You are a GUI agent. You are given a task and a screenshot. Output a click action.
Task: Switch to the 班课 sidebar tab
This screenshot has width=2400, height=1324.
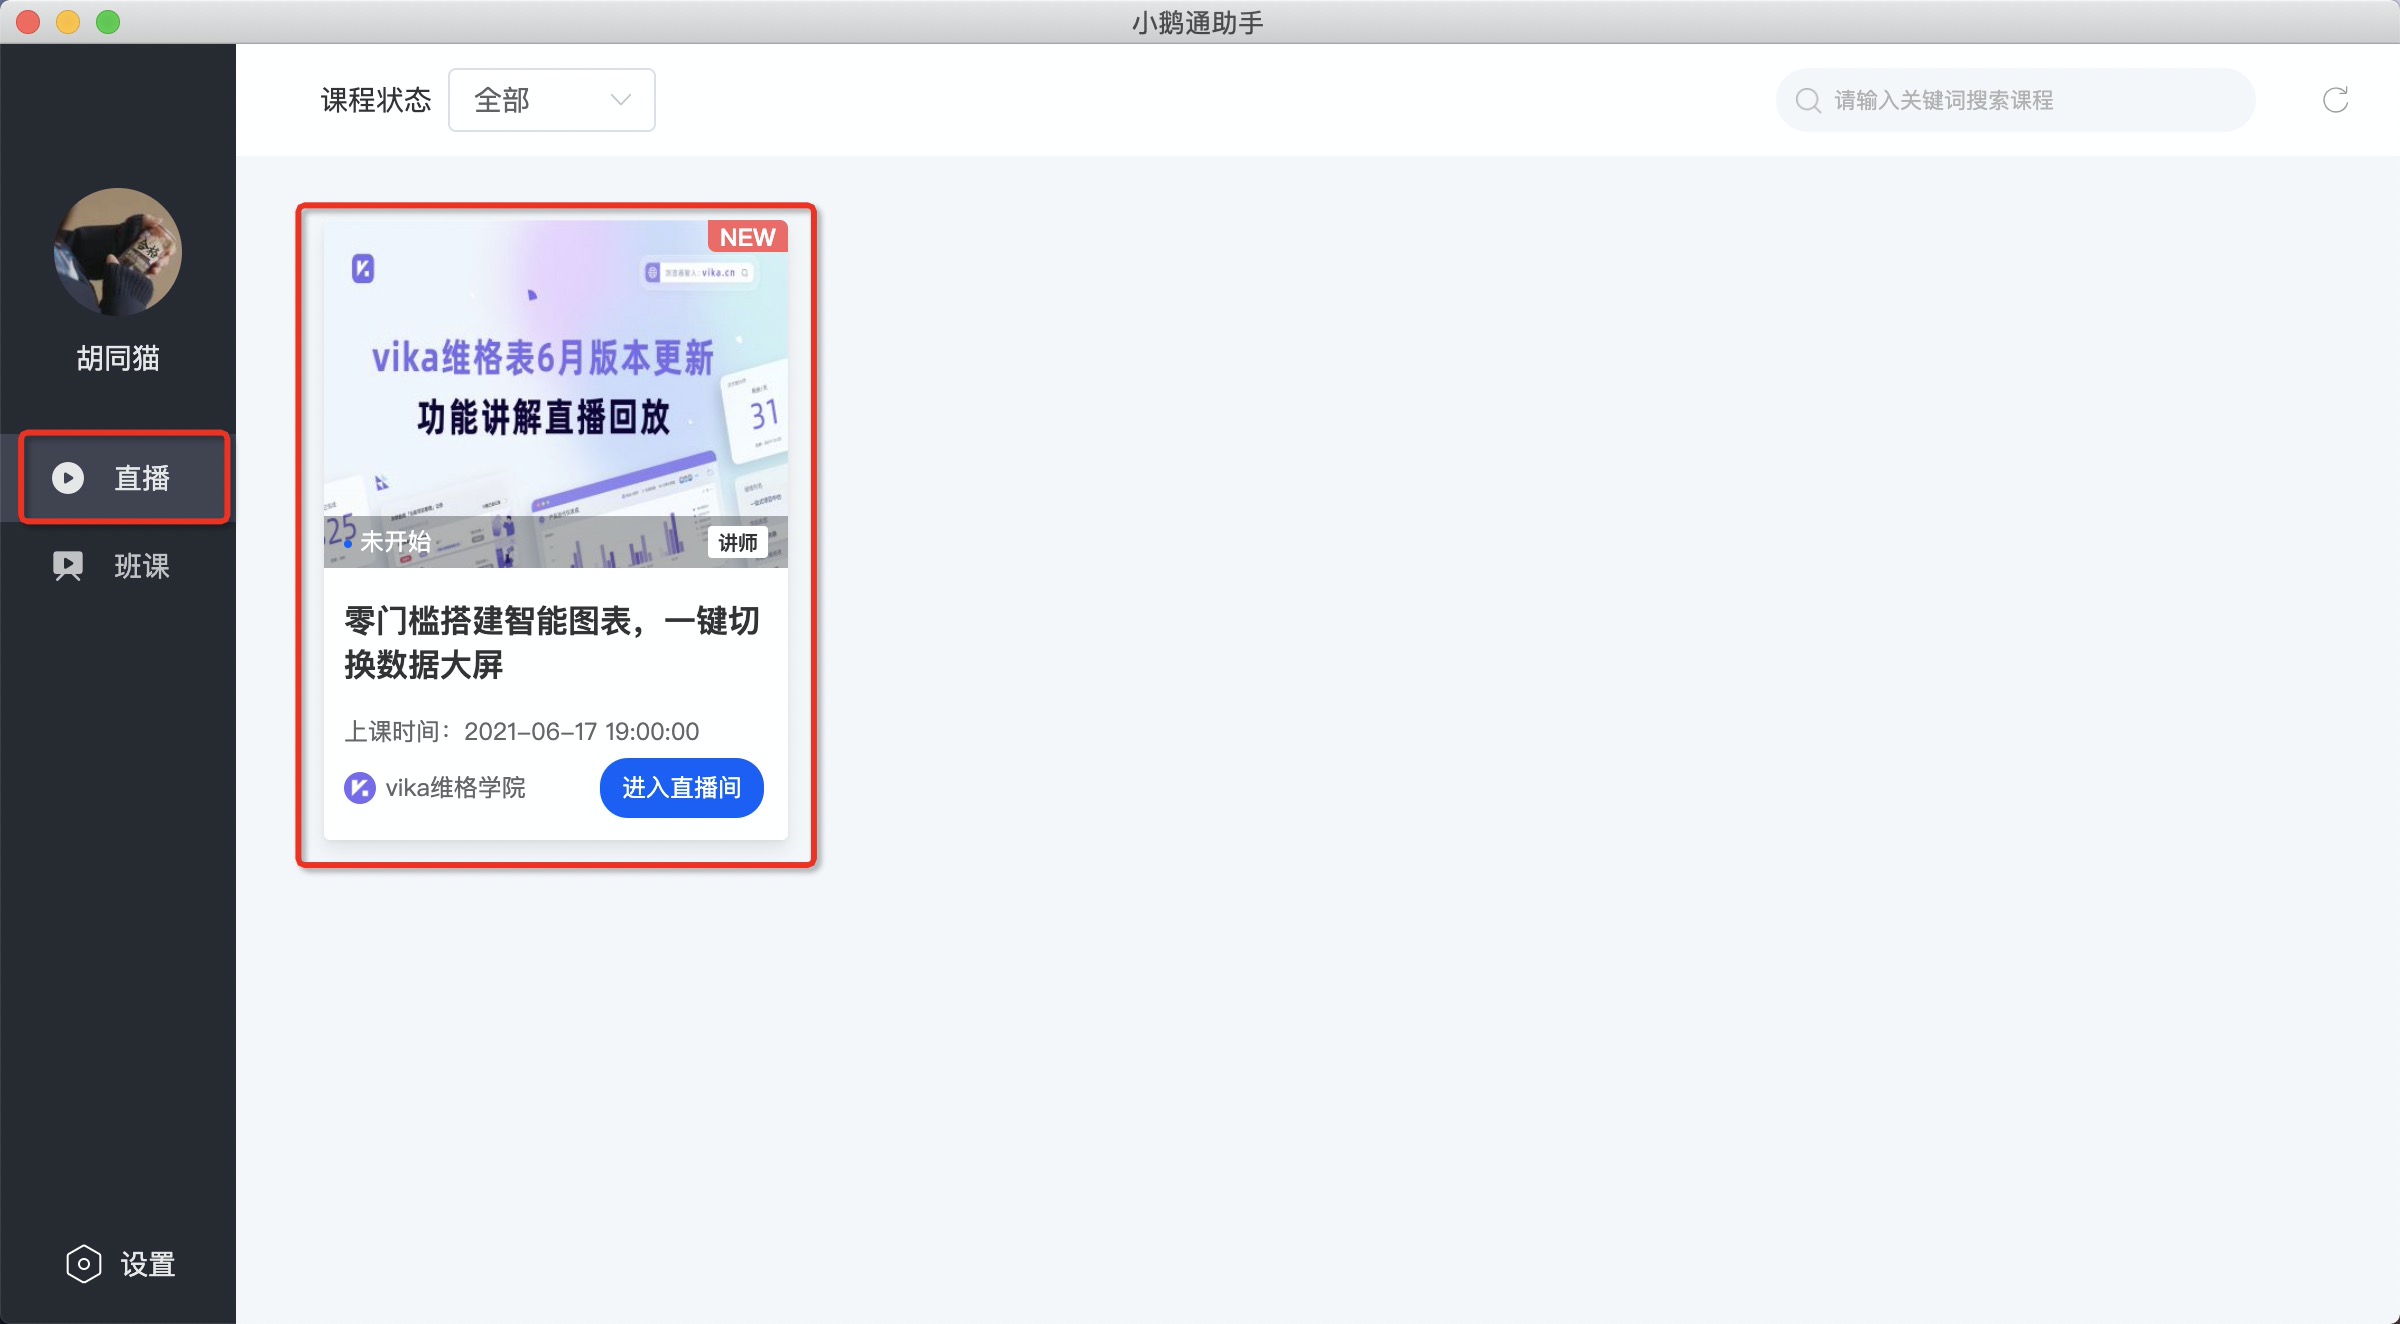(141, 566)
